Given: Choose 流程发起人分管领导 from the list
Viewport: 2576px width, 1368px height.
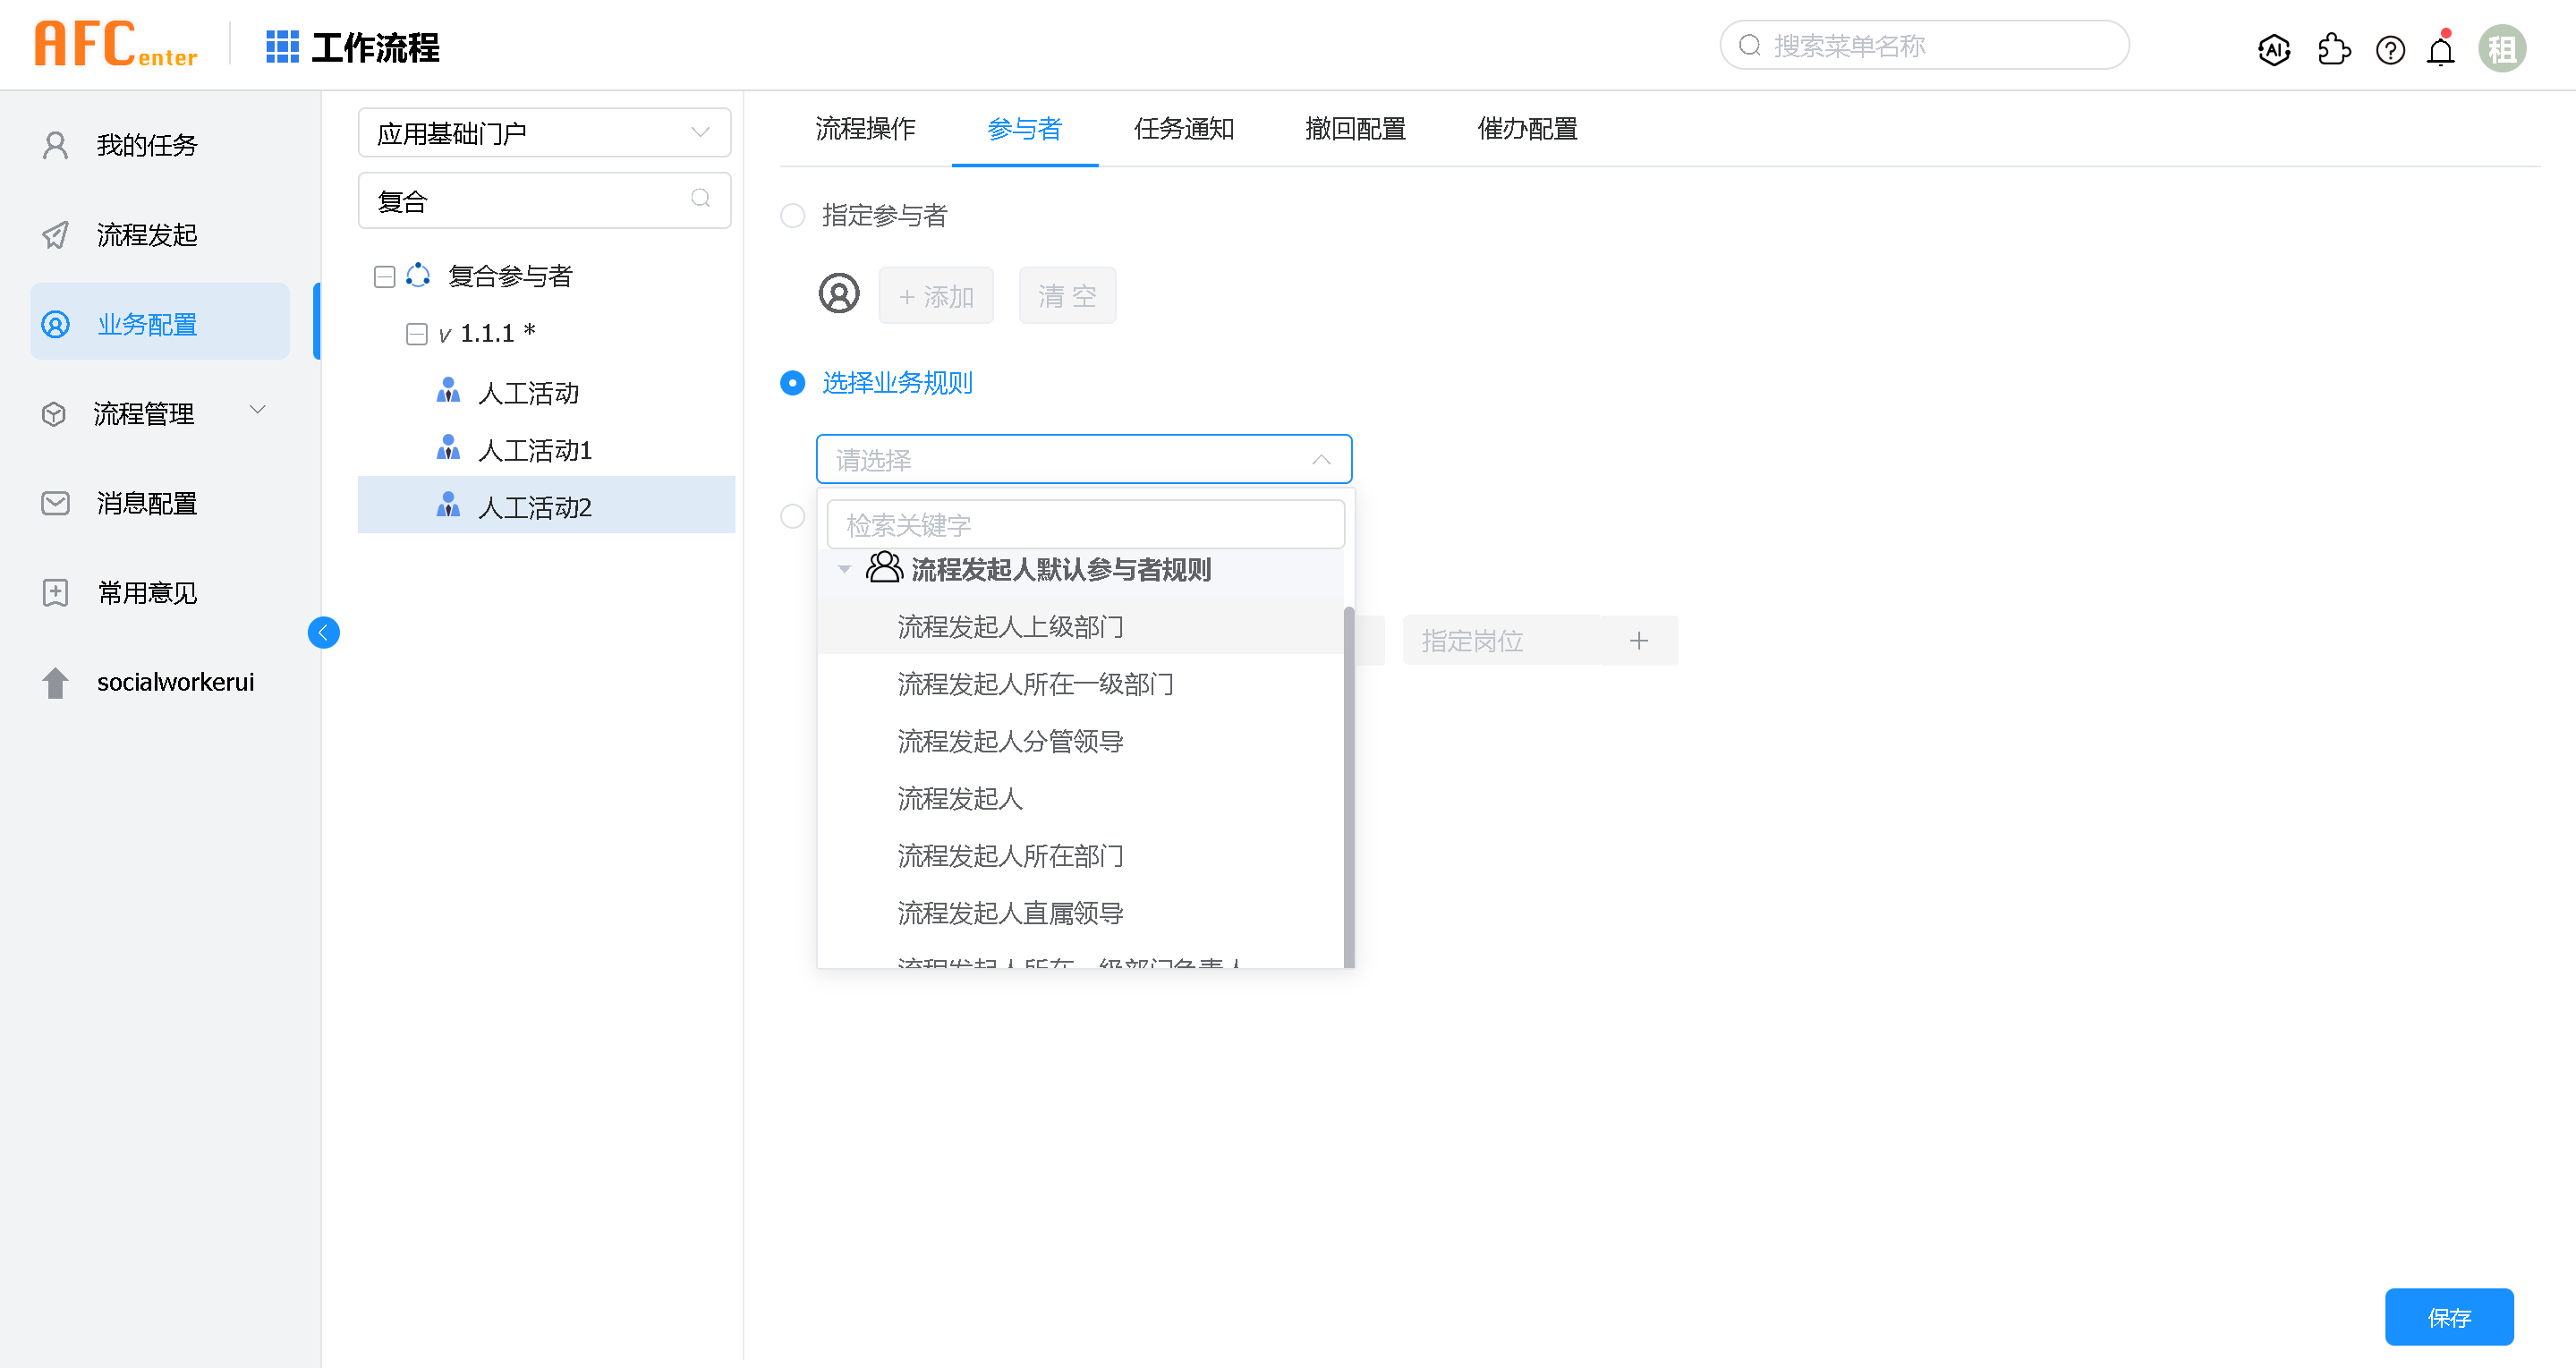Looking at the screenshot, I should coord(1010,741).
